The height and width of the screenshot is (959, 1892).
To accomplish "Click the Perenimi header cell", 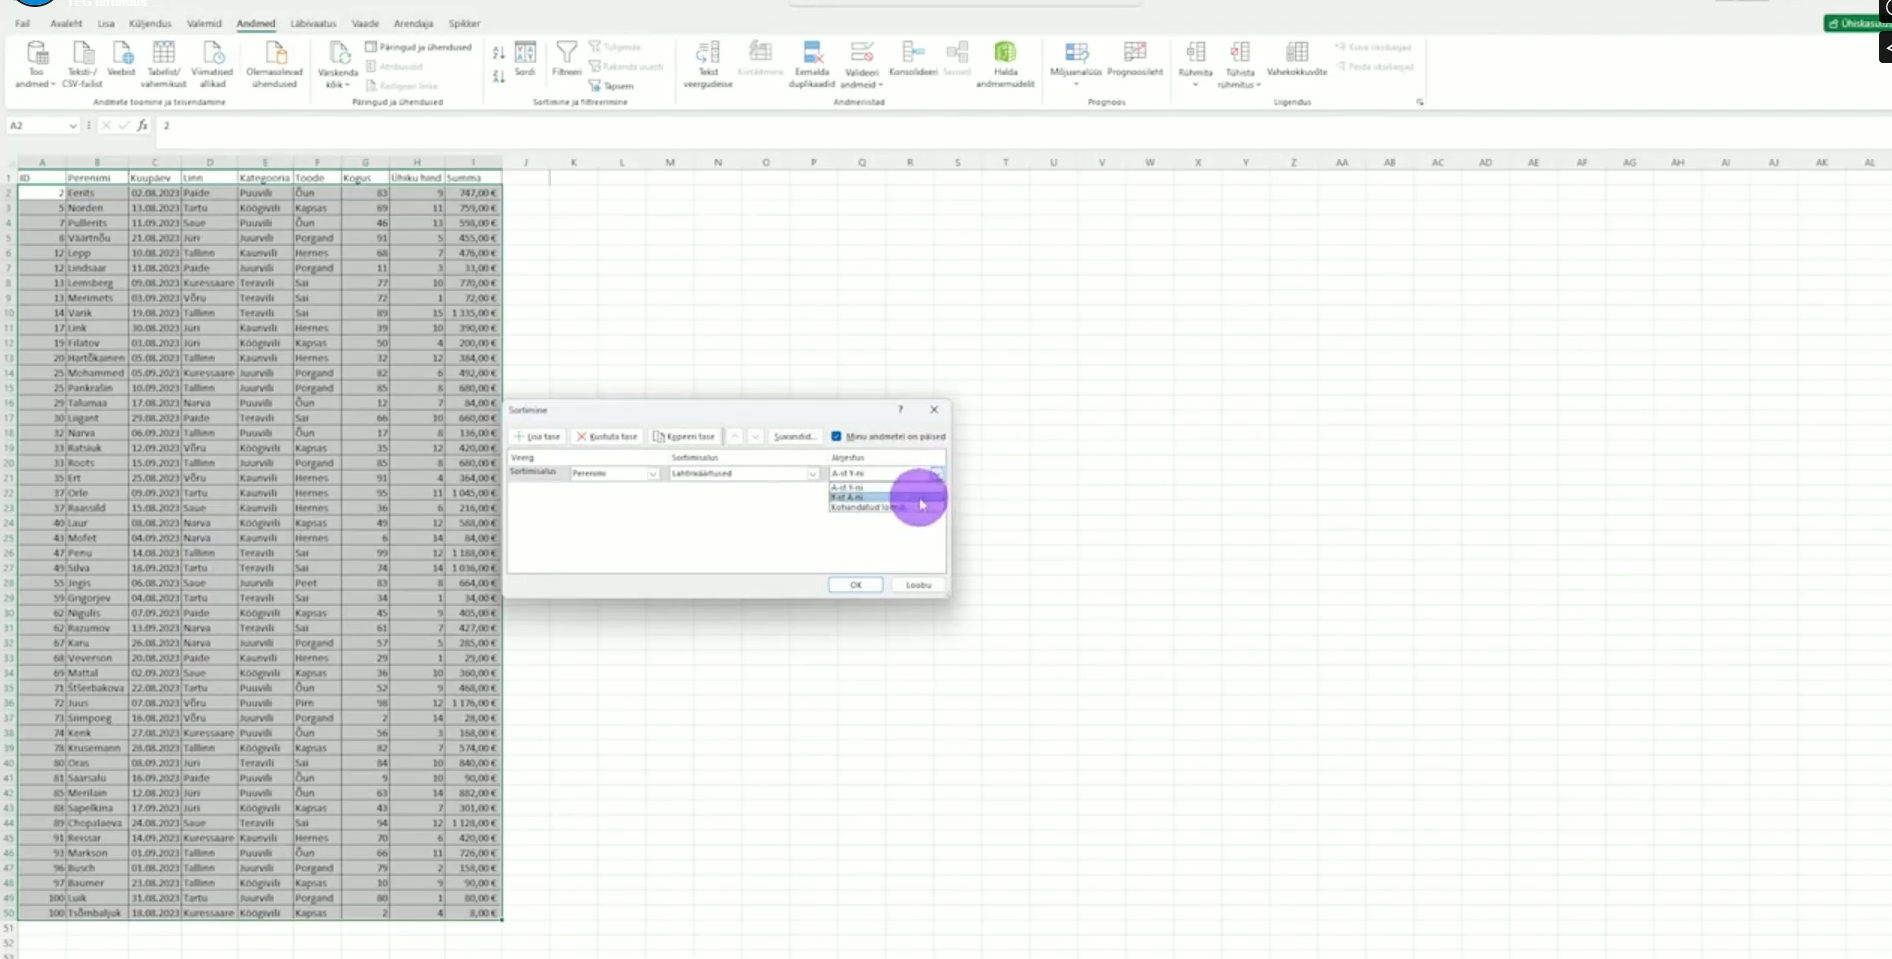I will click(x=96, y=178).
